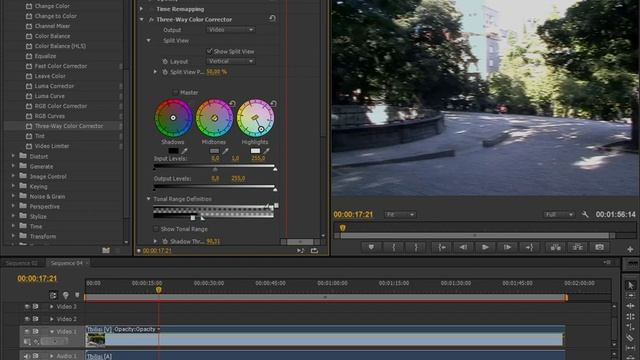Click the Go to In point button

coord(442,247)
